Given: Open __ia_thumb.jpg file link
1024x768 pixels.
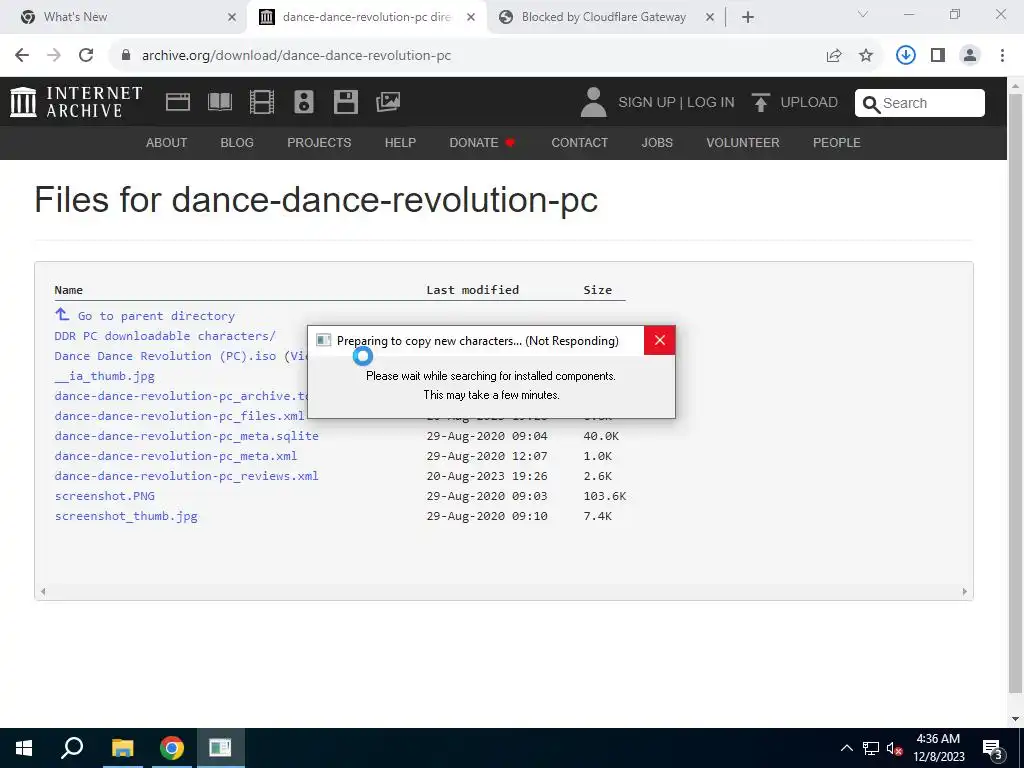Looking at the screenshot, I should (104, 376).
